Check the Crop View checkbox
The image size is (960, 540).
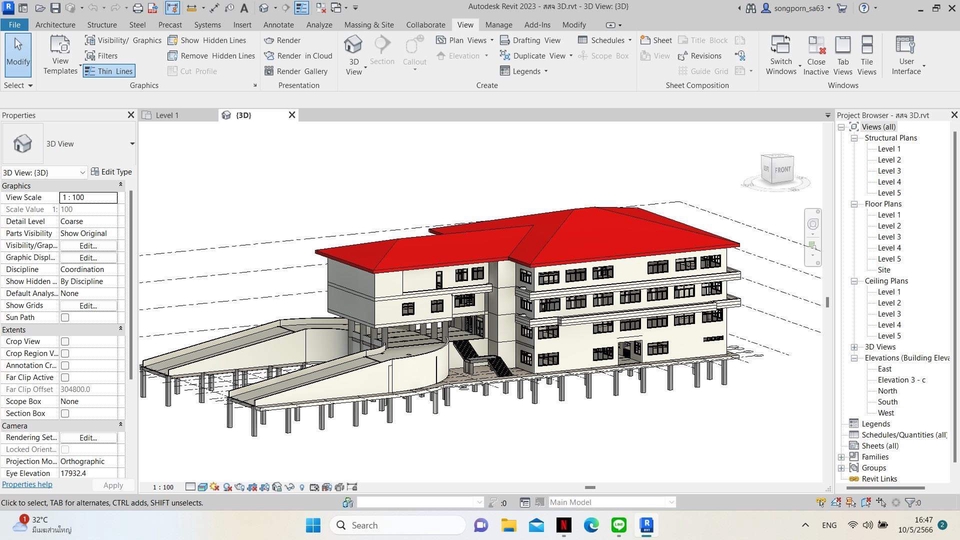tap(65, 342)
